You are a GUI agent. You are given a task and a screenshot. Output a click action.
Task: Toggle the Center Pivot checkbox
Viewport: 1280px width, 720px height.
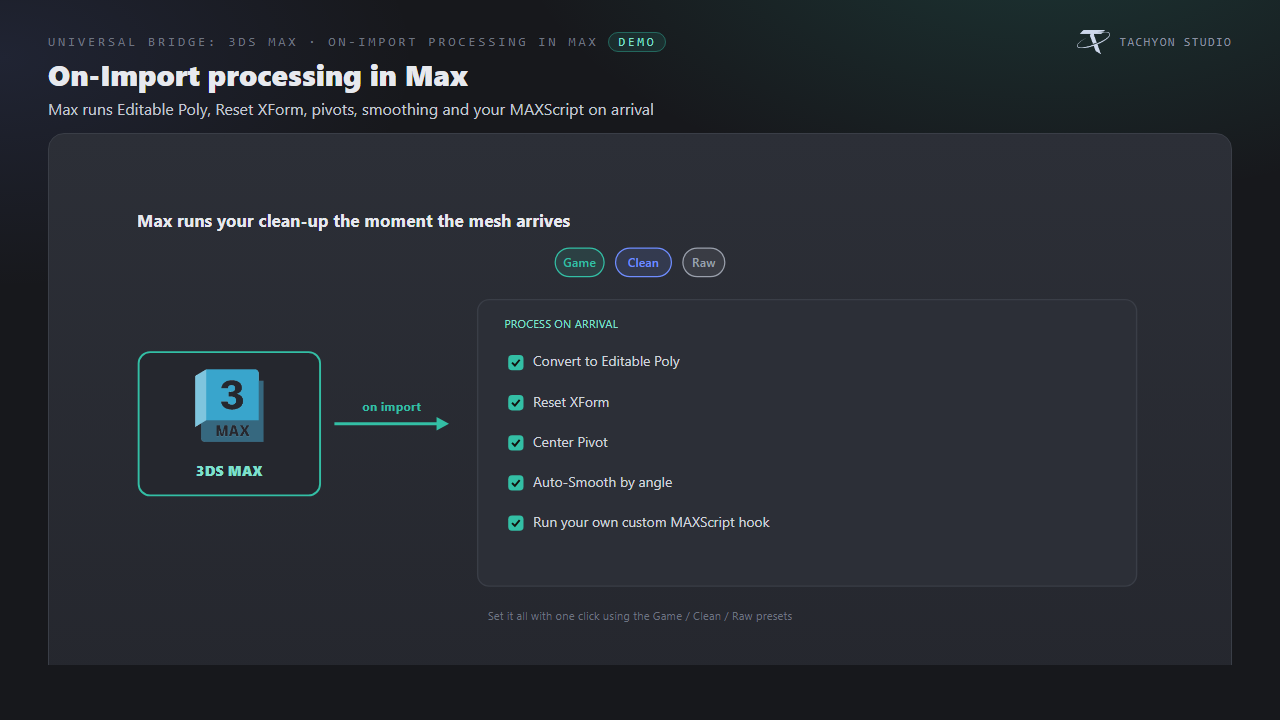(x=516, y=443)
